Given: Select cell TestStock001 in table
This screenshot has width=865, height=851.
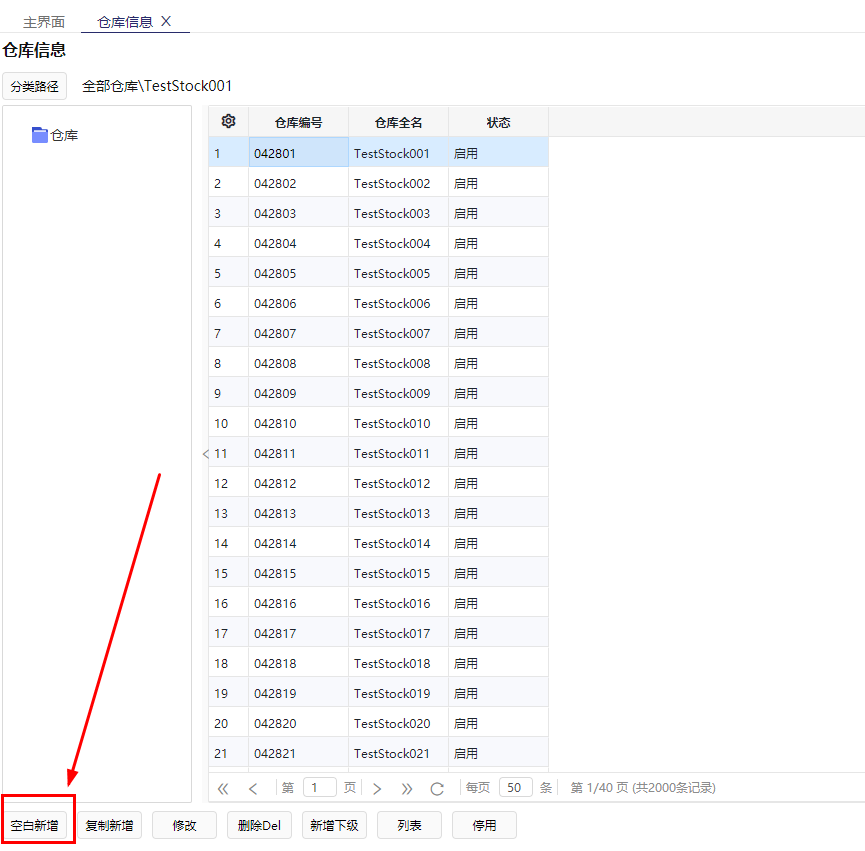Looking at the screenshot, I should point(398,153).
